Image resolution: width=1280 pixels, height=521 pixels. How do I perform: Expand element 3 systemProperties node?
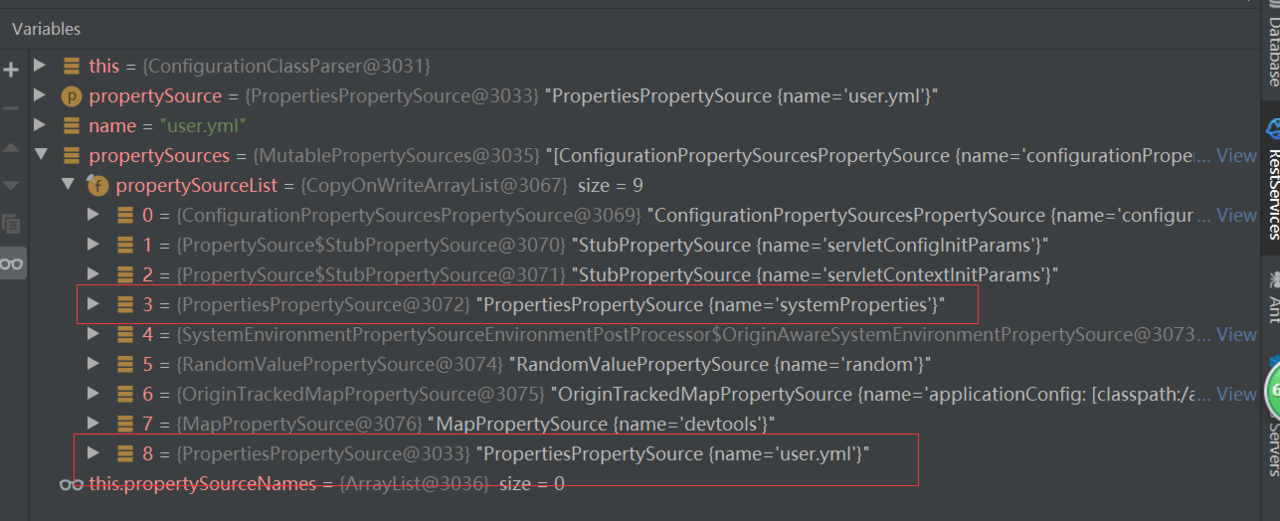click(x=94, y=305)
